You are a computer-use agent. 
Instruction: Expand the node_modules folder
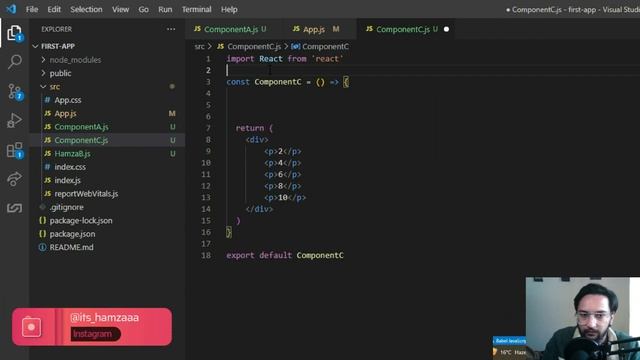click(x=75, y=60)
